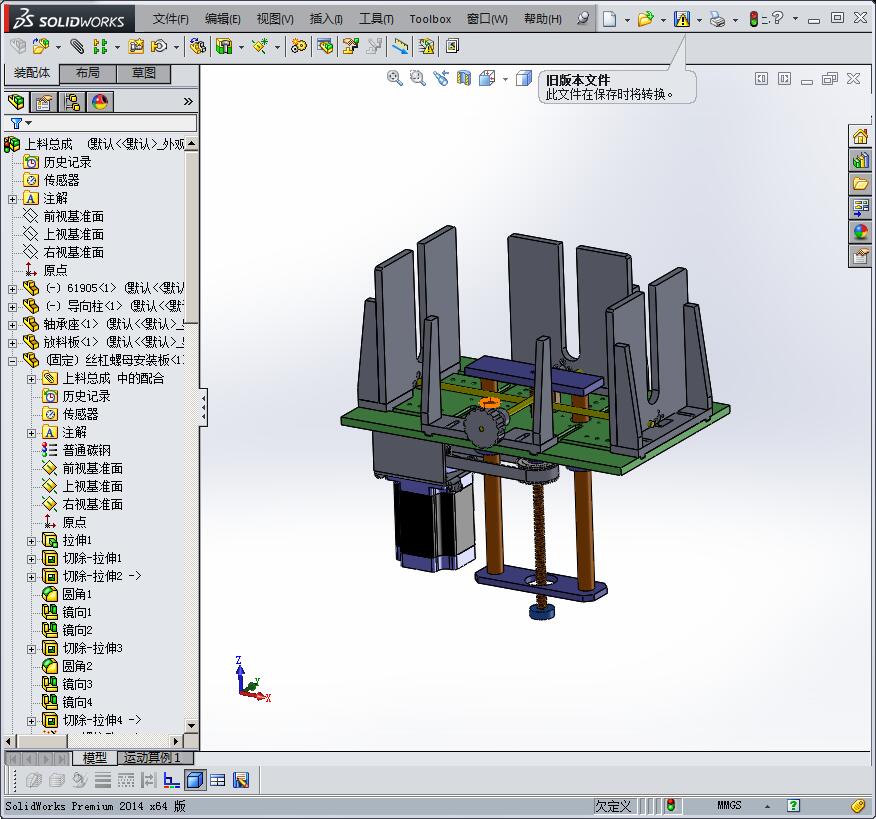
Task: Click the Open folder icon
Action: click(x=645, y=19)
